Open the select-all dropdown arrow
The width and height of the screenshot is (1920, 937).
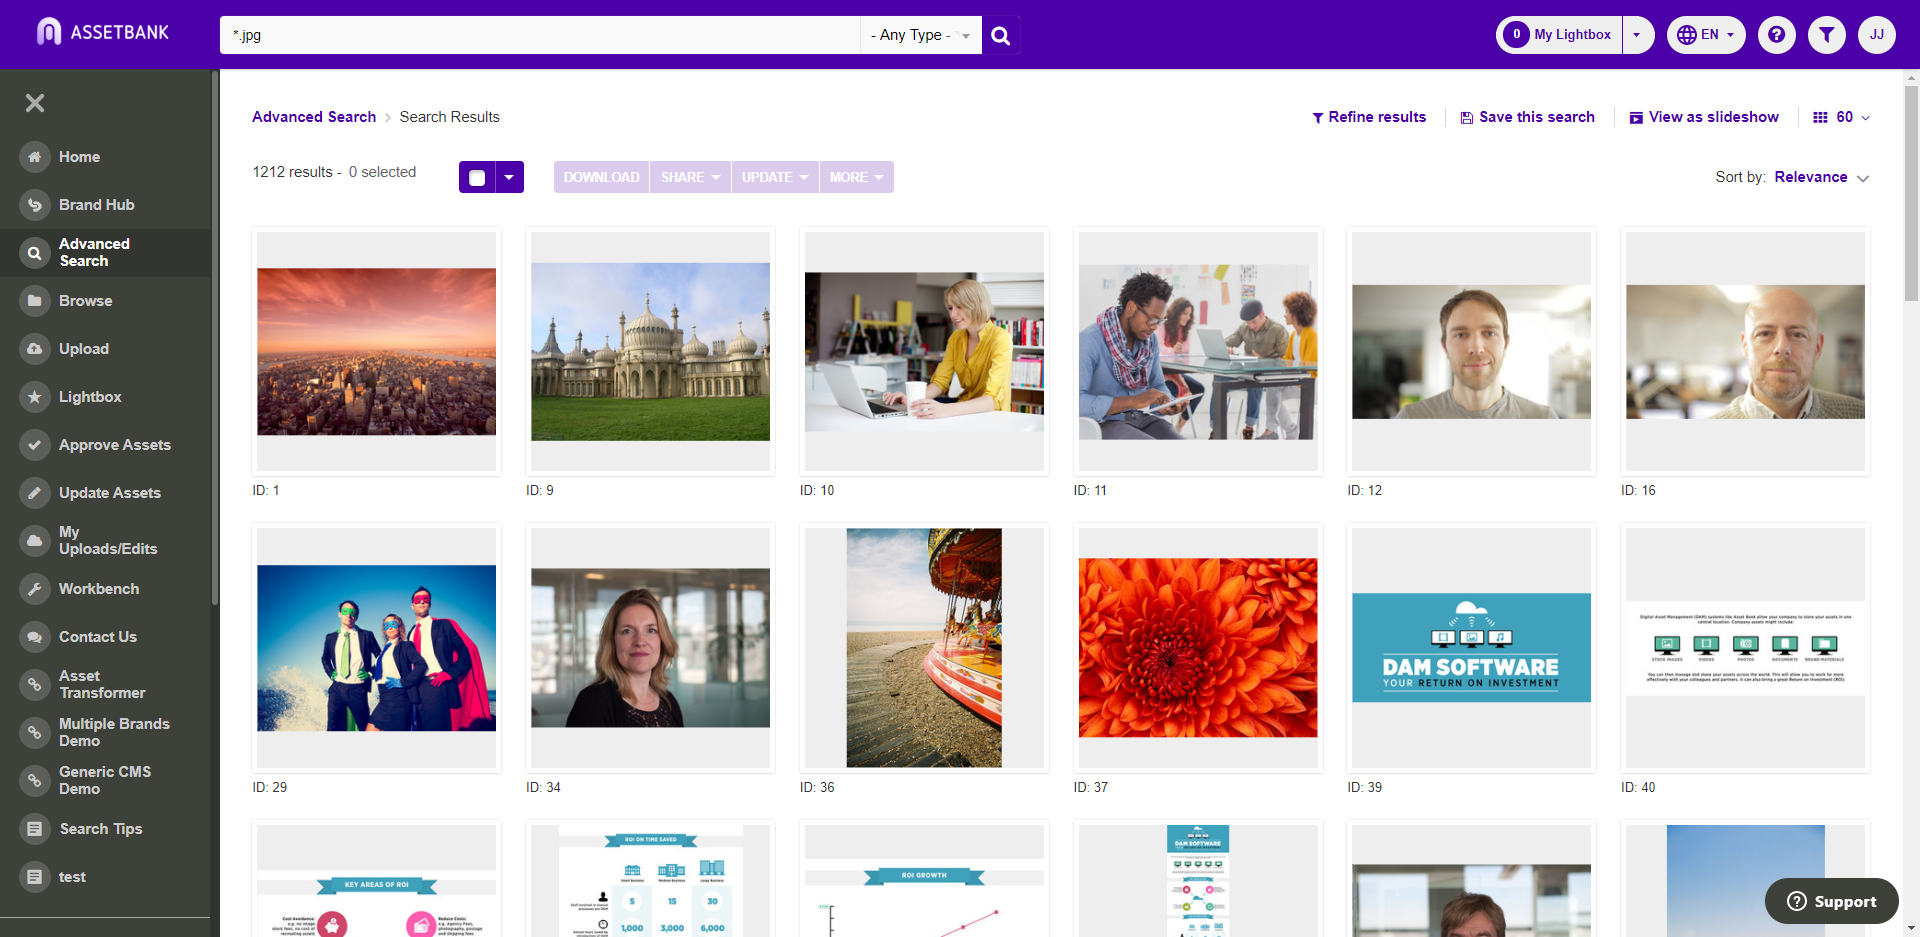[x=509, y=177]
